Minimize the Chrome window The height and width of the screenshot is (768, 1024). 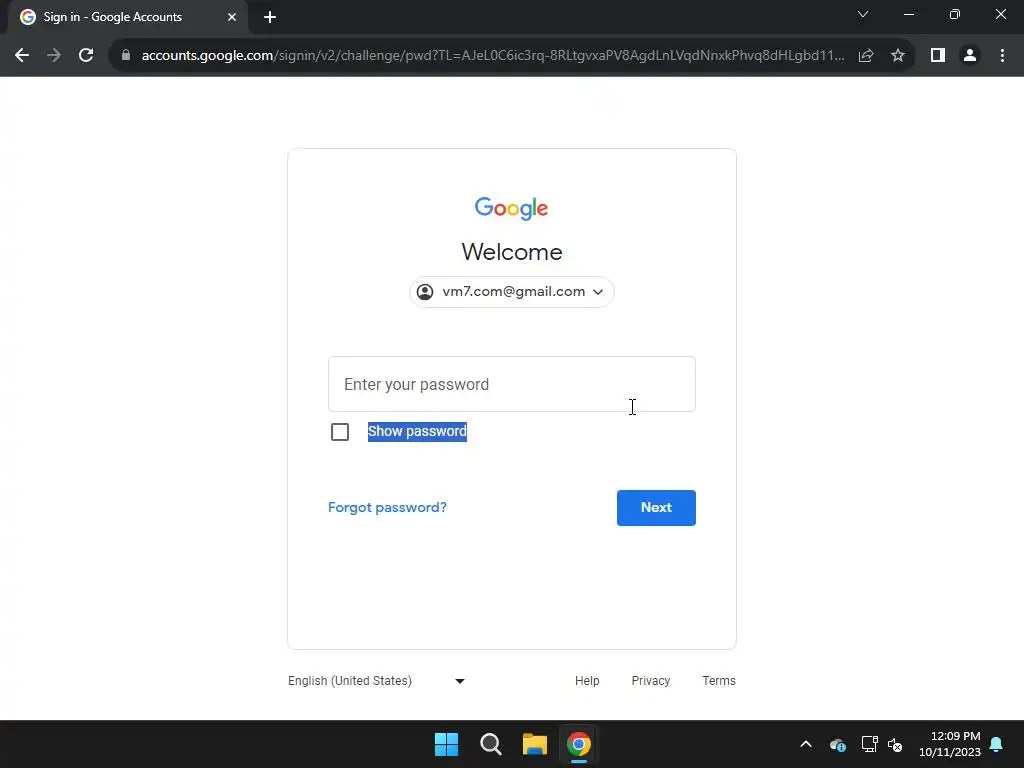point(908,14)
